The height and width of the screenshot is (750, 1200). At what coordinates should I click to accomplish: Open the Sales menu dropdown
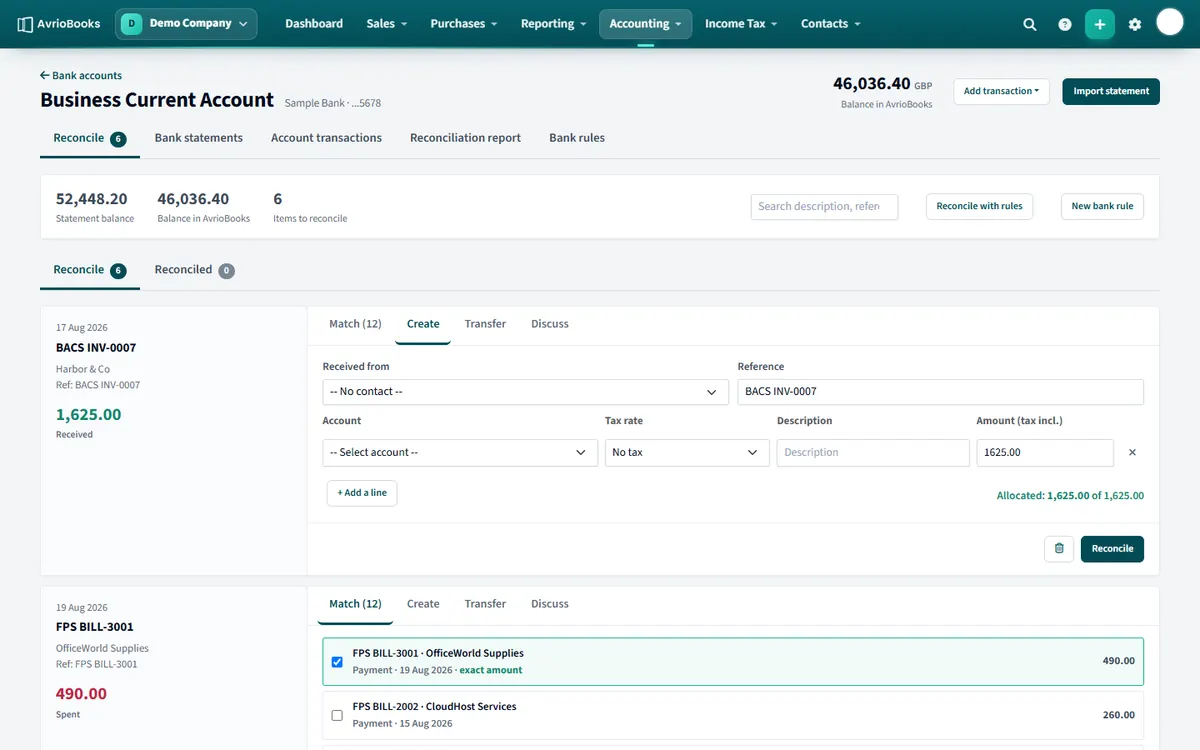coord(386,24)
